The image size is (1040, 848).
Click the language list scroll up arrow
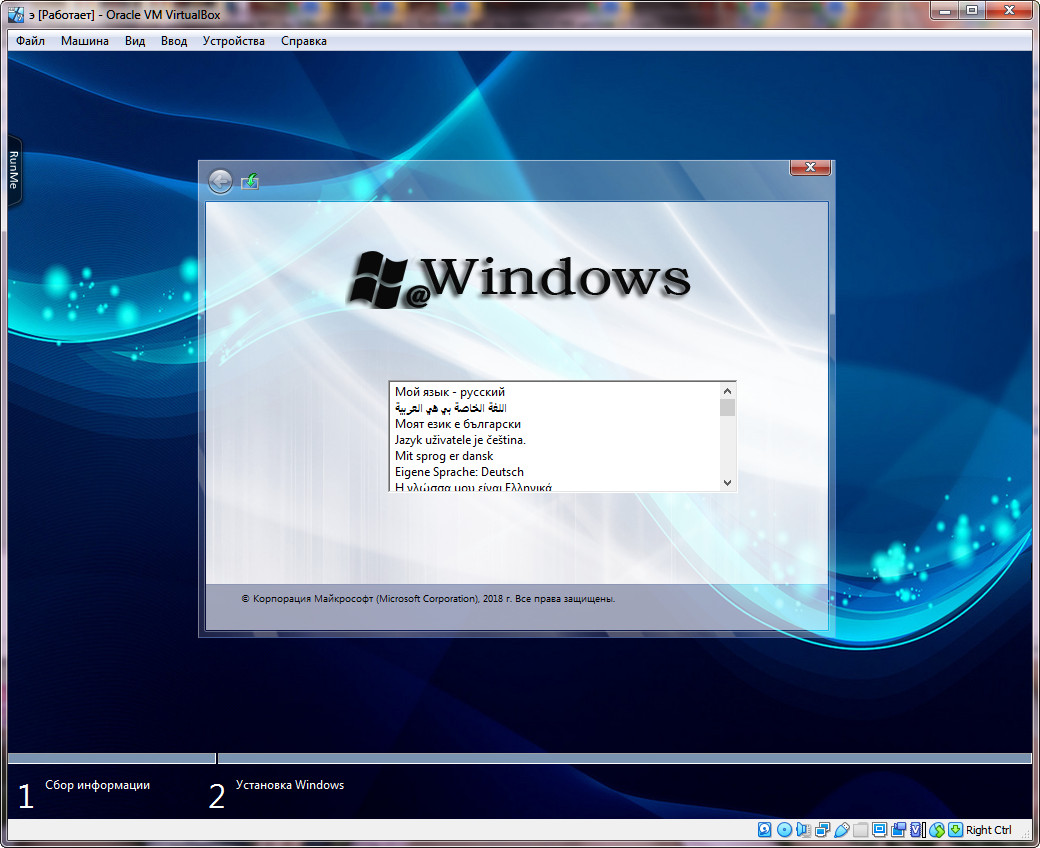click(728, 391)
